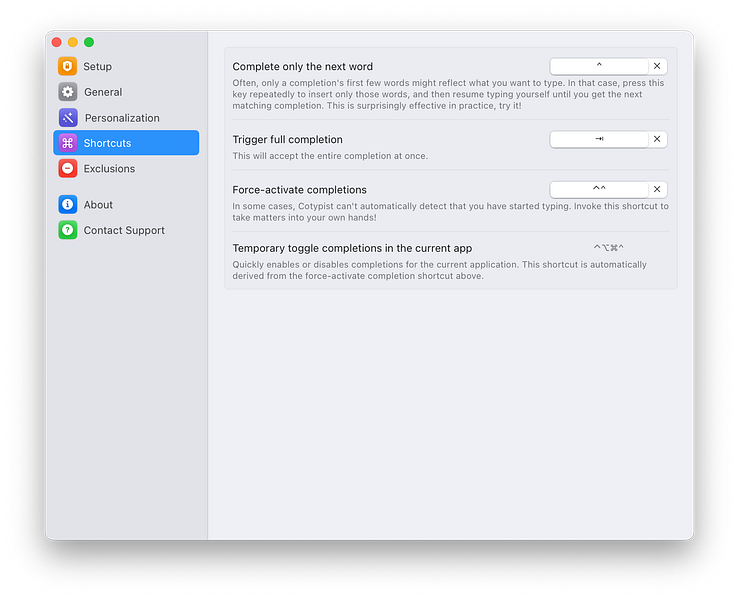Click the gray gear General icon
The width and height of the screenshot is (739, 600).
pos(67,92)
